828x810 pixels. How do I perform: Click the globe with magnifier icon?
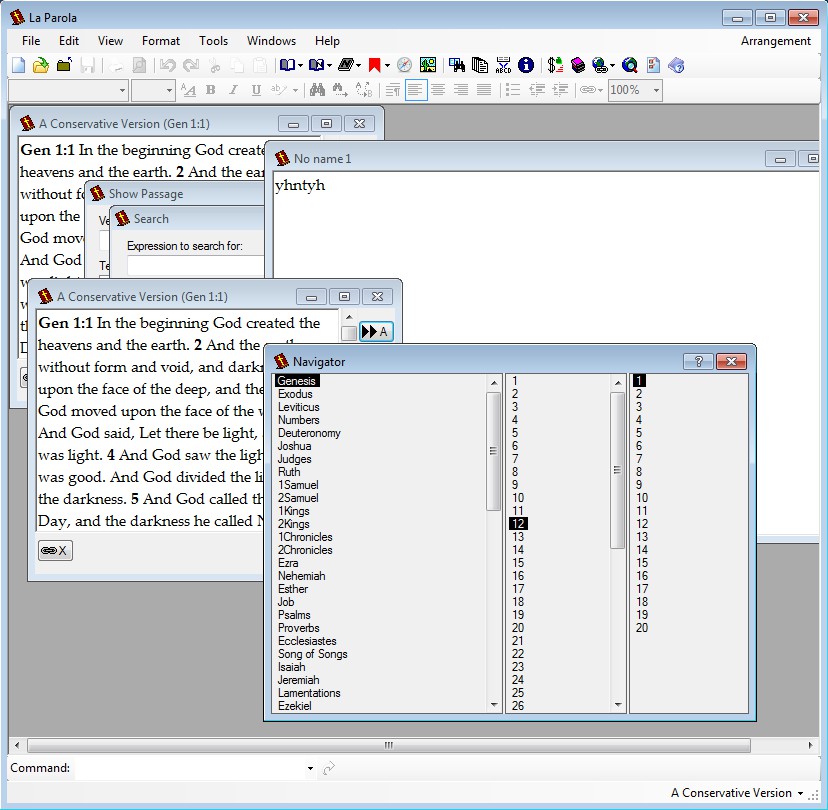tap(630, 65)
